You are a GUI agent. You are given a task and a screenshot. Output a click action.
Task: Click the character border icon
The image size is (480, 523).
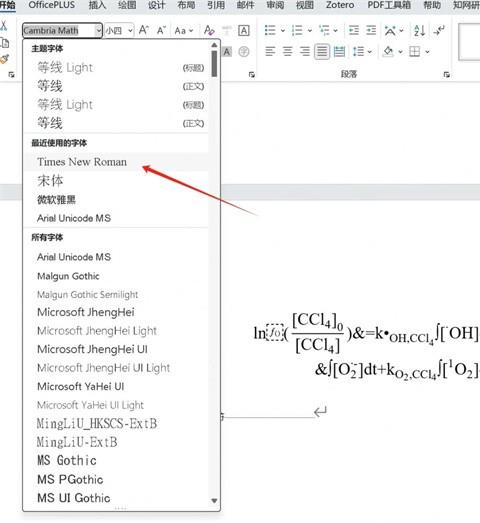(x=244, y=30)
